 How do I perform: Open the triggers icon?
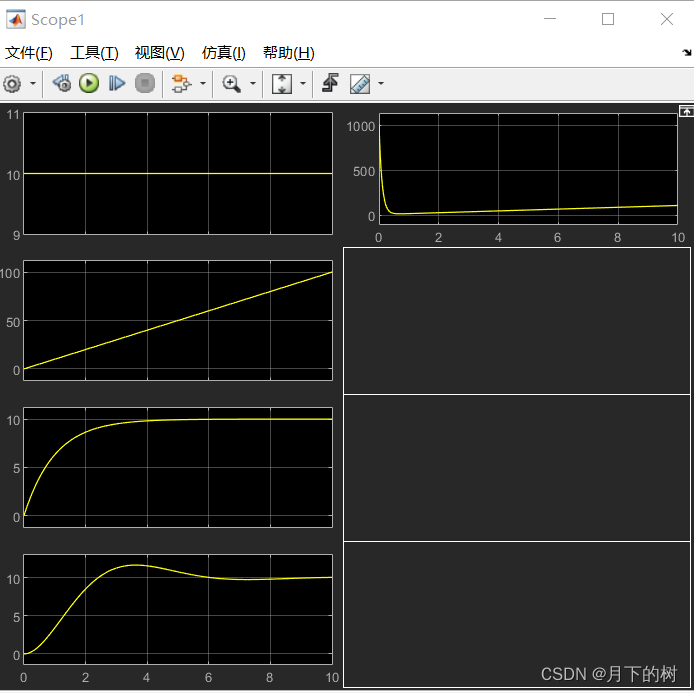(330, 83)
